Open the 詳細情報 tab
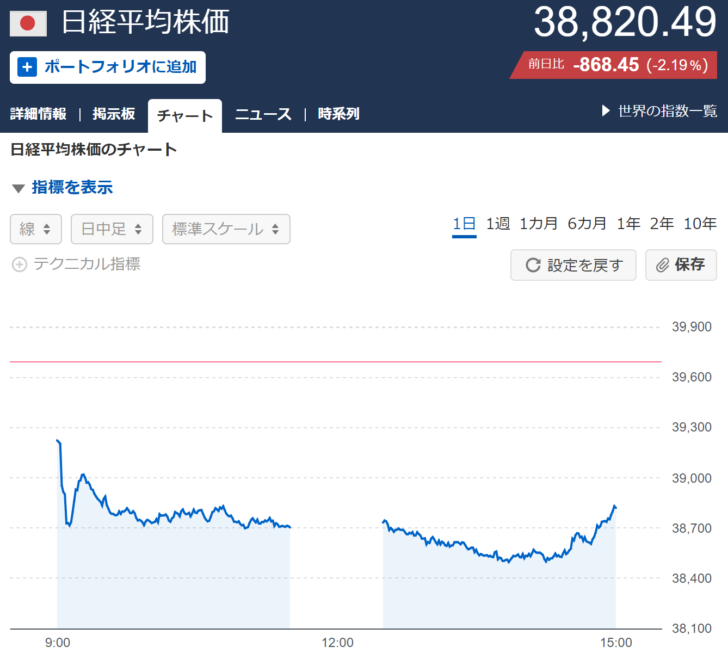The width and height of the screenshot is (728, 653). [x=38, y=114]
